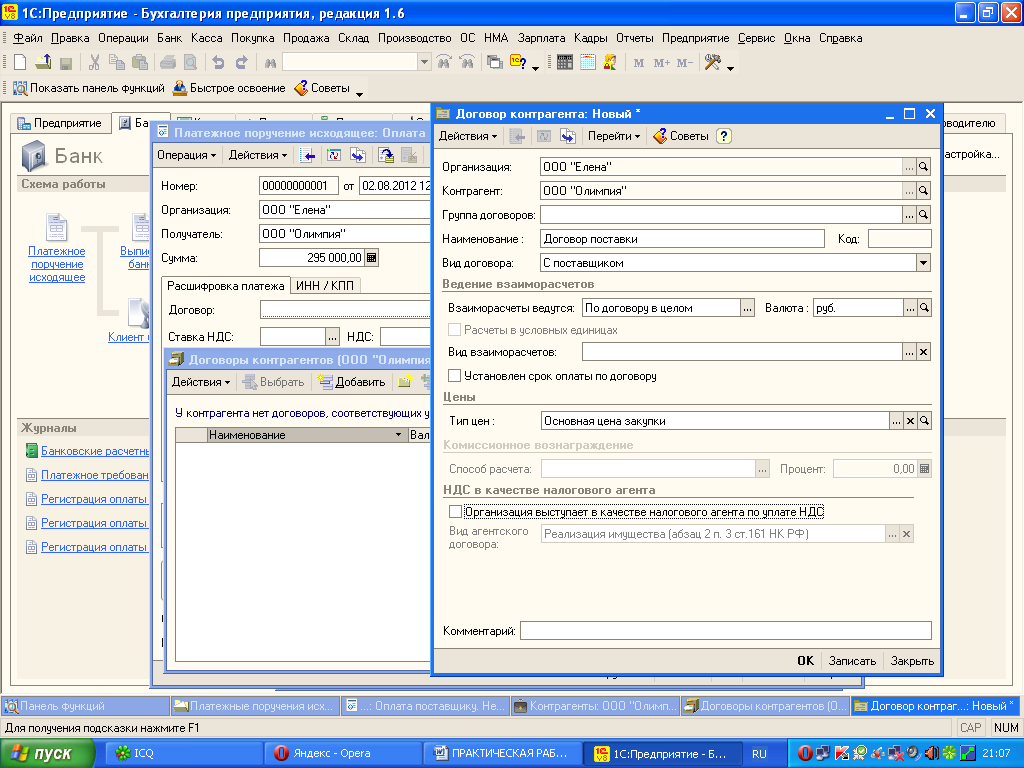Click OK in Договор контрагента window
The width and height of the screenshot is (1024, 768).
[x=805, y=661]
